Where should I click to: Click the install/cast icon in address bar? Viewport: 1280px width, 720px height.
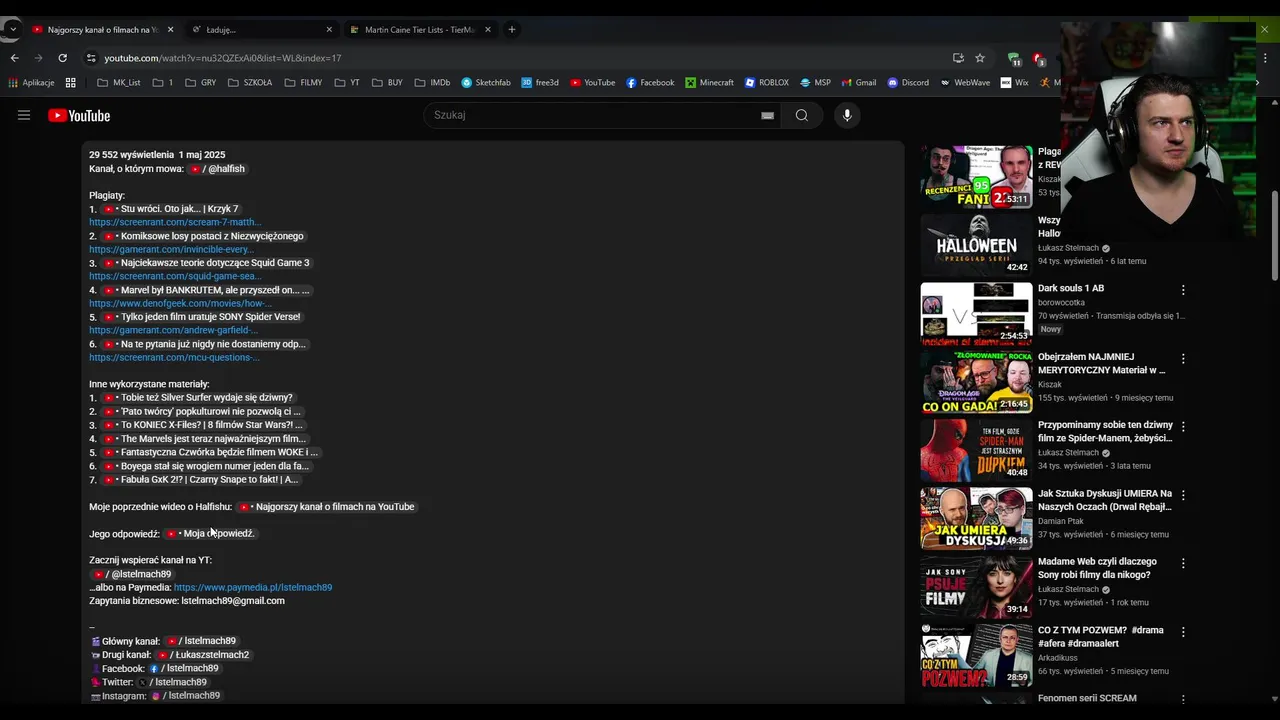pyautogui.click(x=958, y=58)
